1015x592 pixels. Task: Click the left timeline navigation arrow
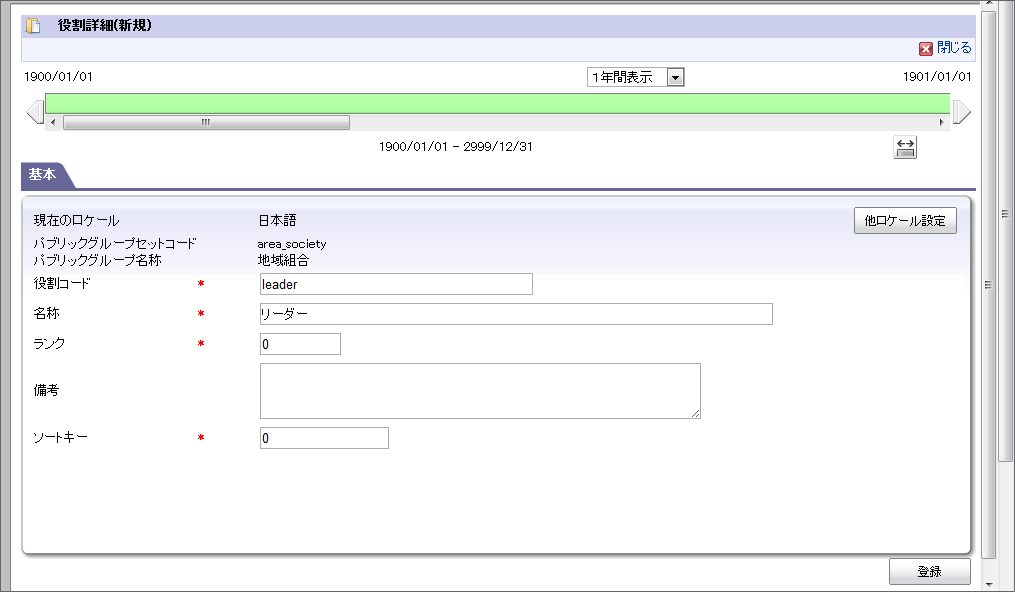(x=35, y=111)
